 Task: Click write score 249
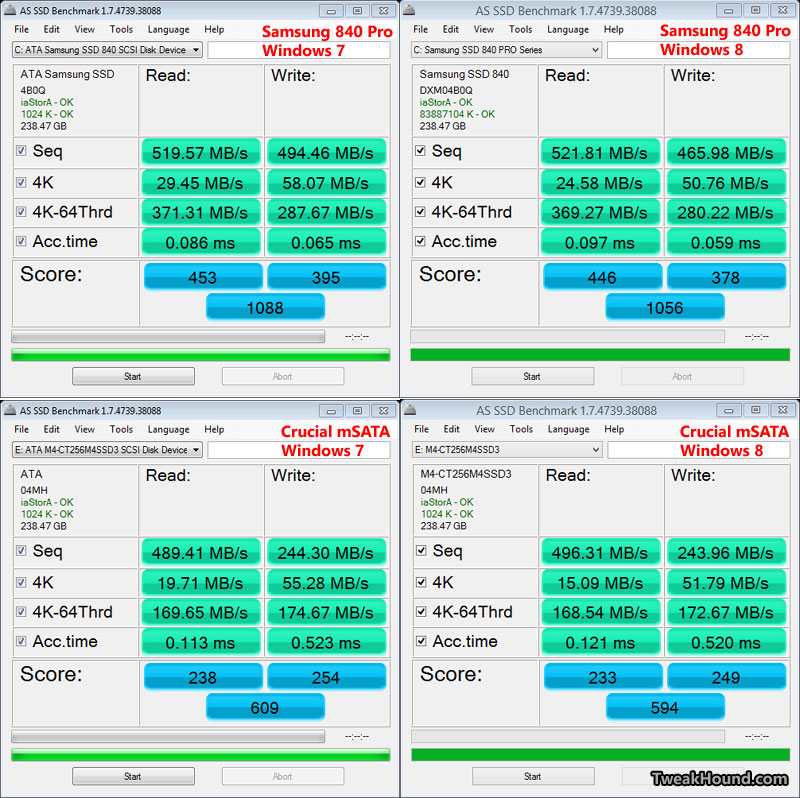[x=727, y=677]
